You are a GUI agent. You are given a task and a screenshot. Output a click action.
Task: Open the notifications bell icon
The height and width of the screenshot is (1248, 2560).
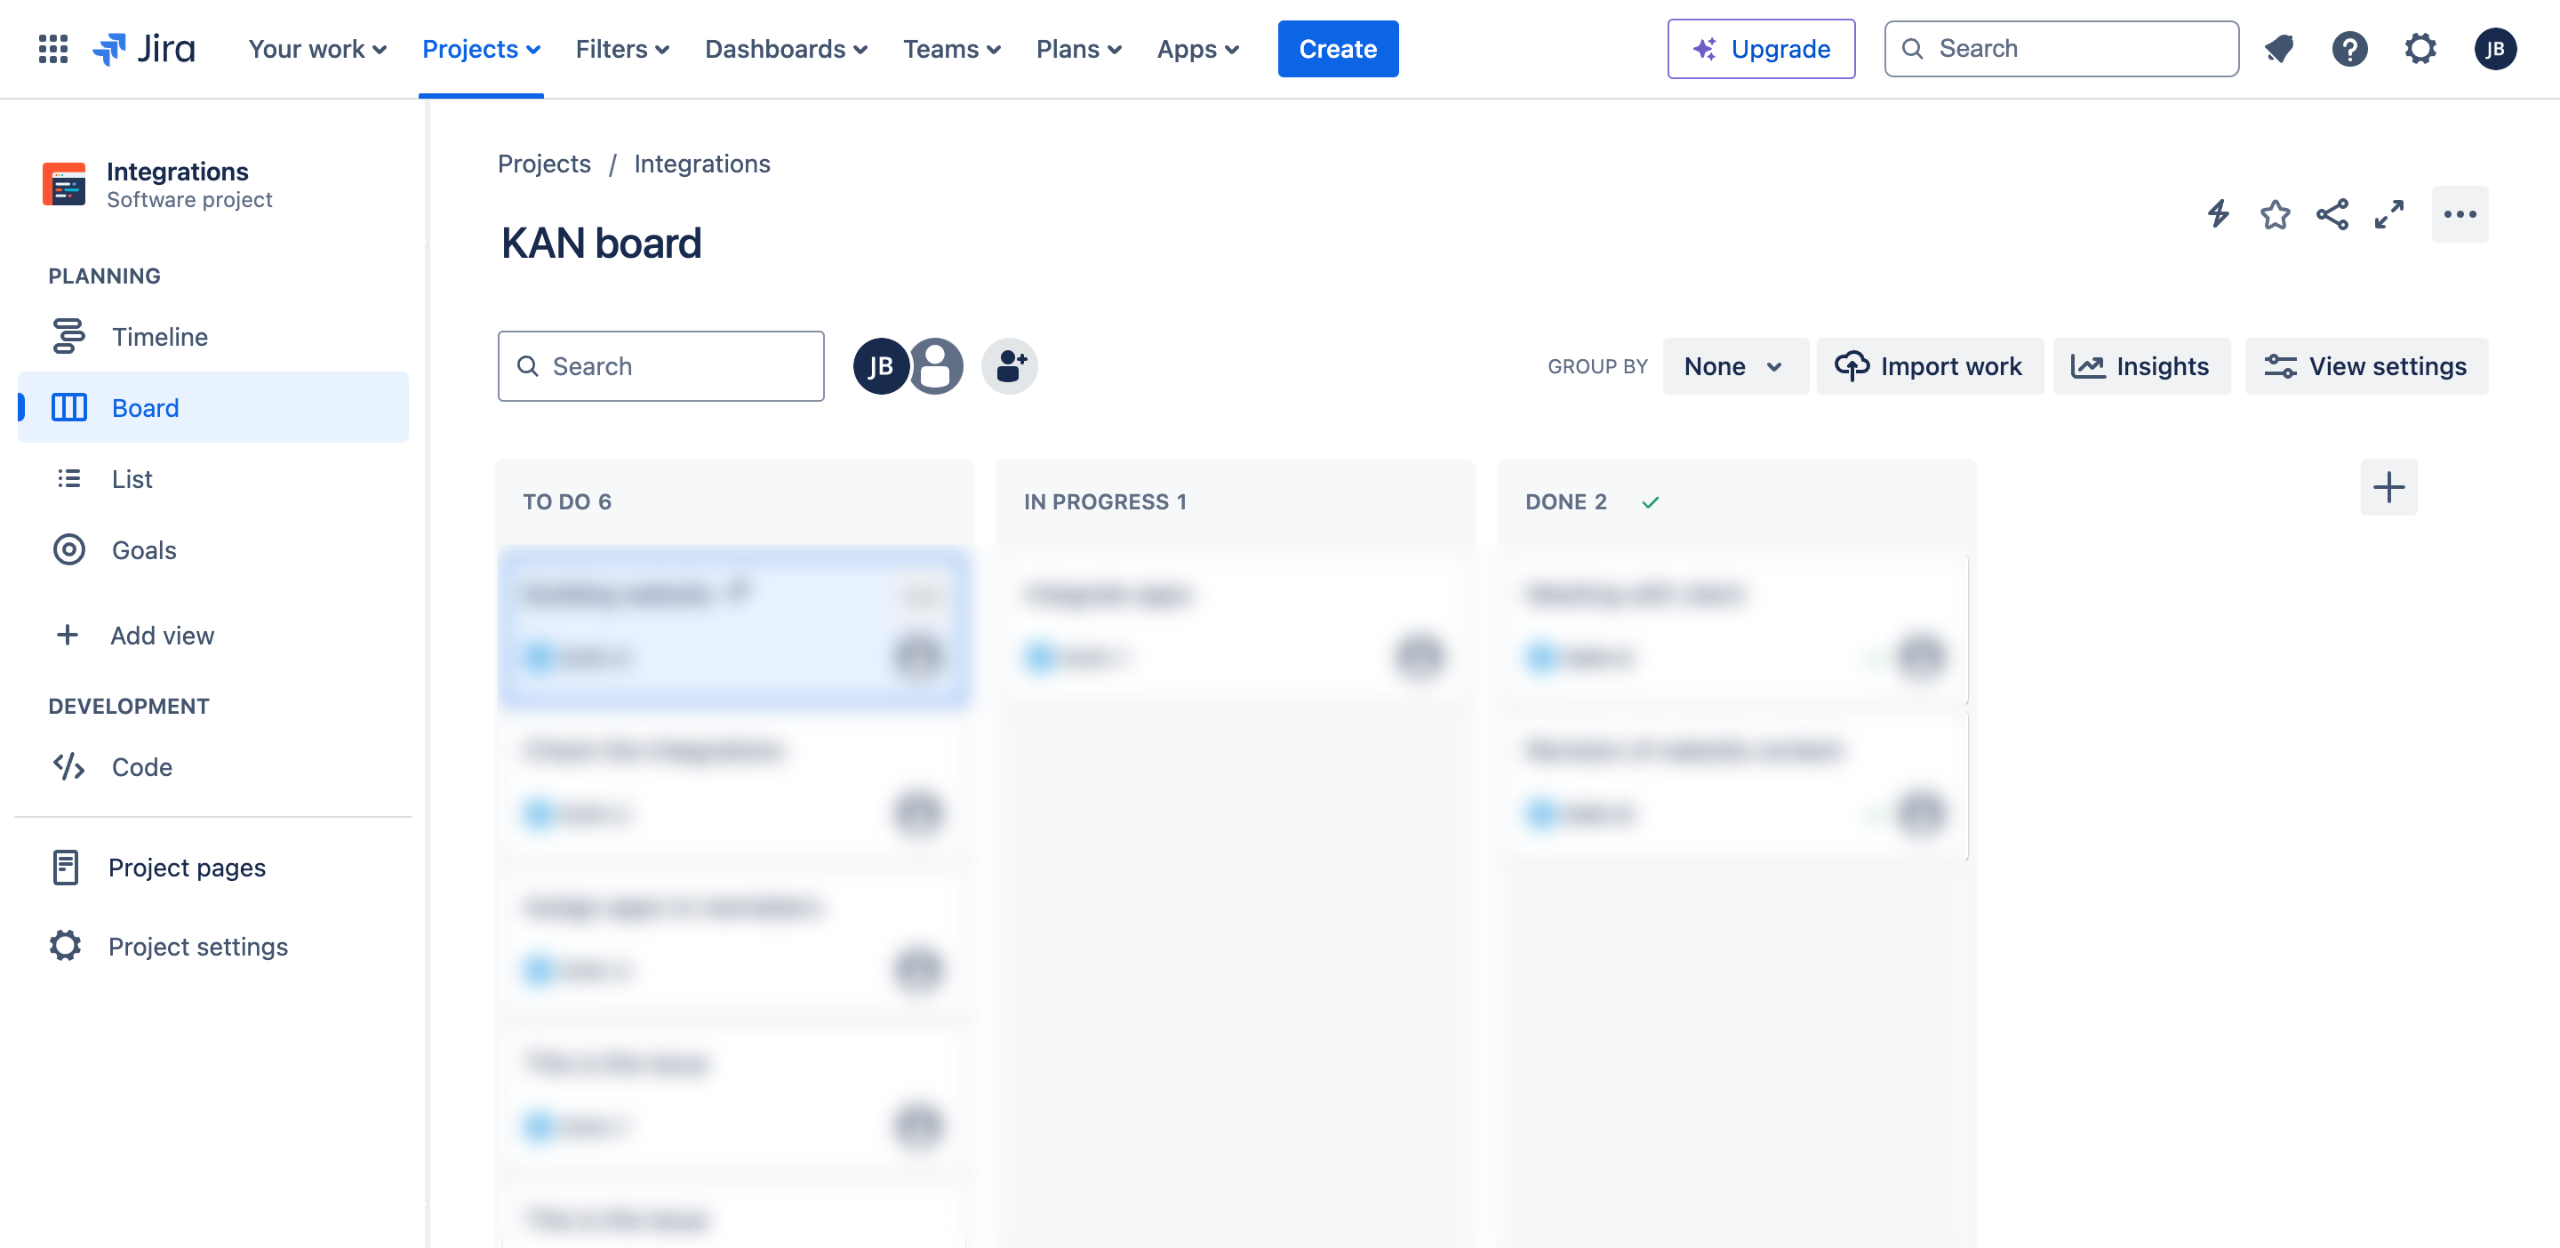click(2279, 49)
